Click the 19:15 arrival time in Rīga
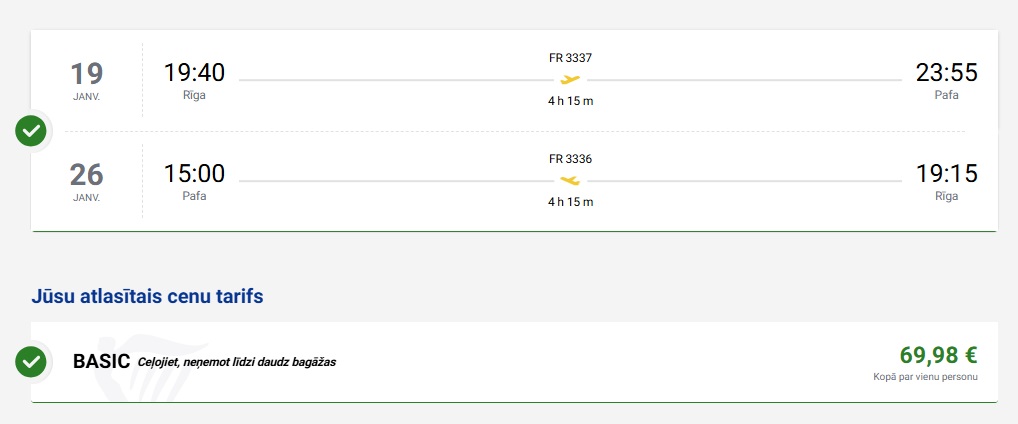This screenshot has width=1018, height=424. pos(946,174)
